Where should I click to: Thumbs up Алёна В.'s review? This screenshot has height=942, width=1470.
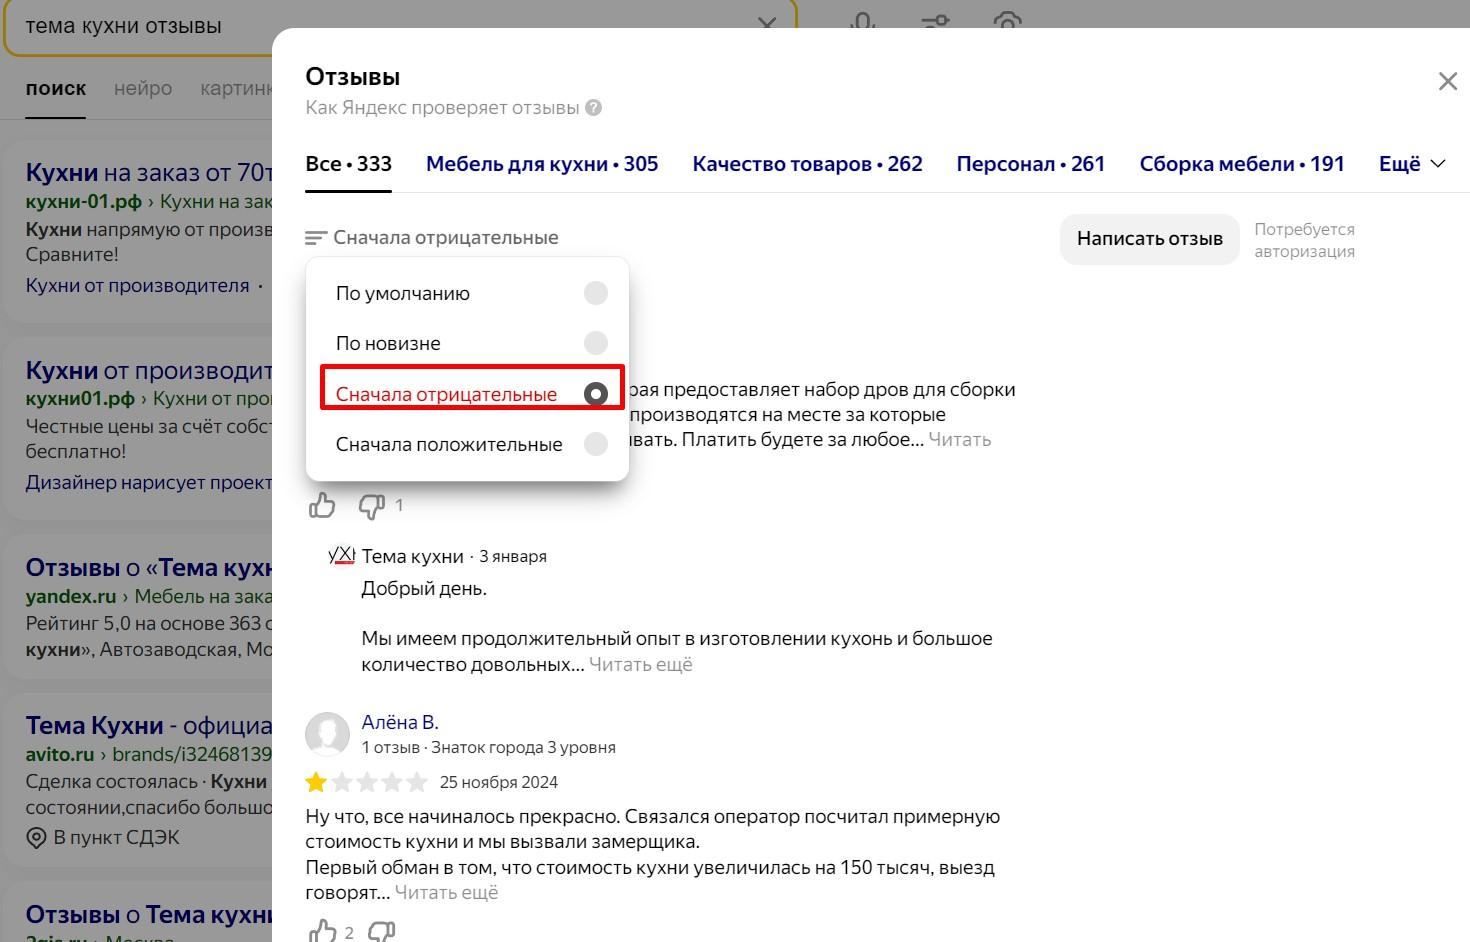(322, 932)
